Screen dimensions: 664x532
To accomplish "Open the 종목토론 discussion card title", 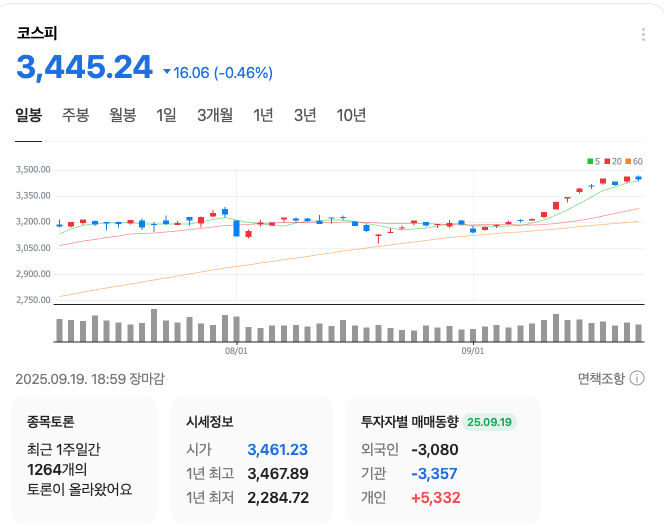I will tap(50, 421).
